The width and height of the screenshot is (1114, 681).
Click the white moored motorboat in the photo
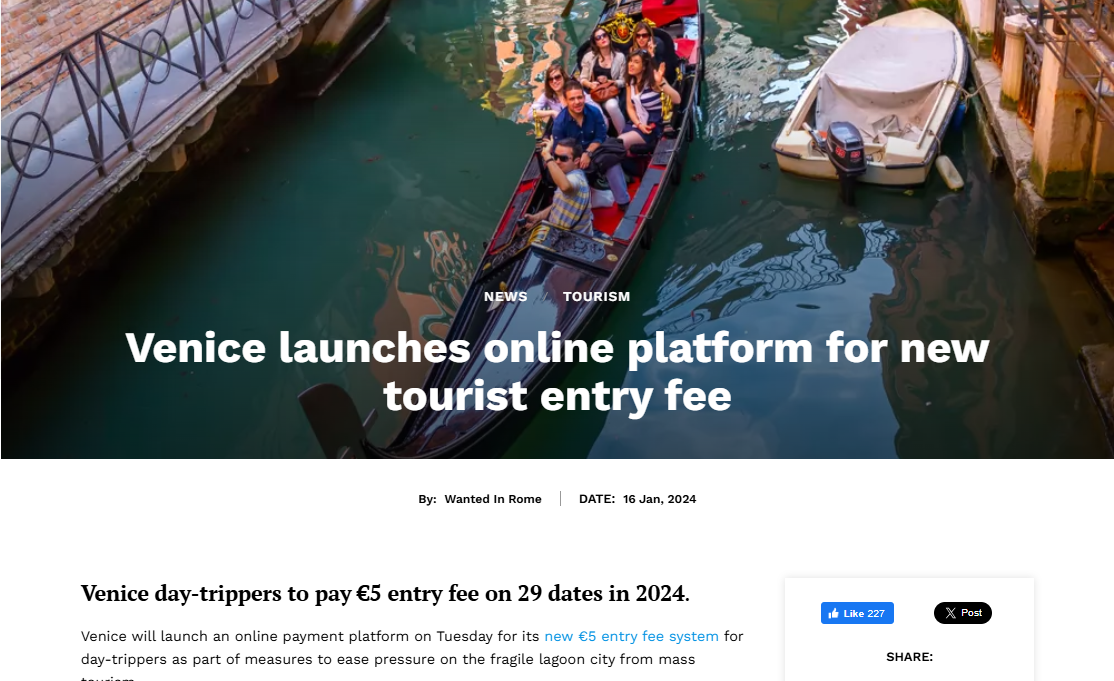click(871, 99)
